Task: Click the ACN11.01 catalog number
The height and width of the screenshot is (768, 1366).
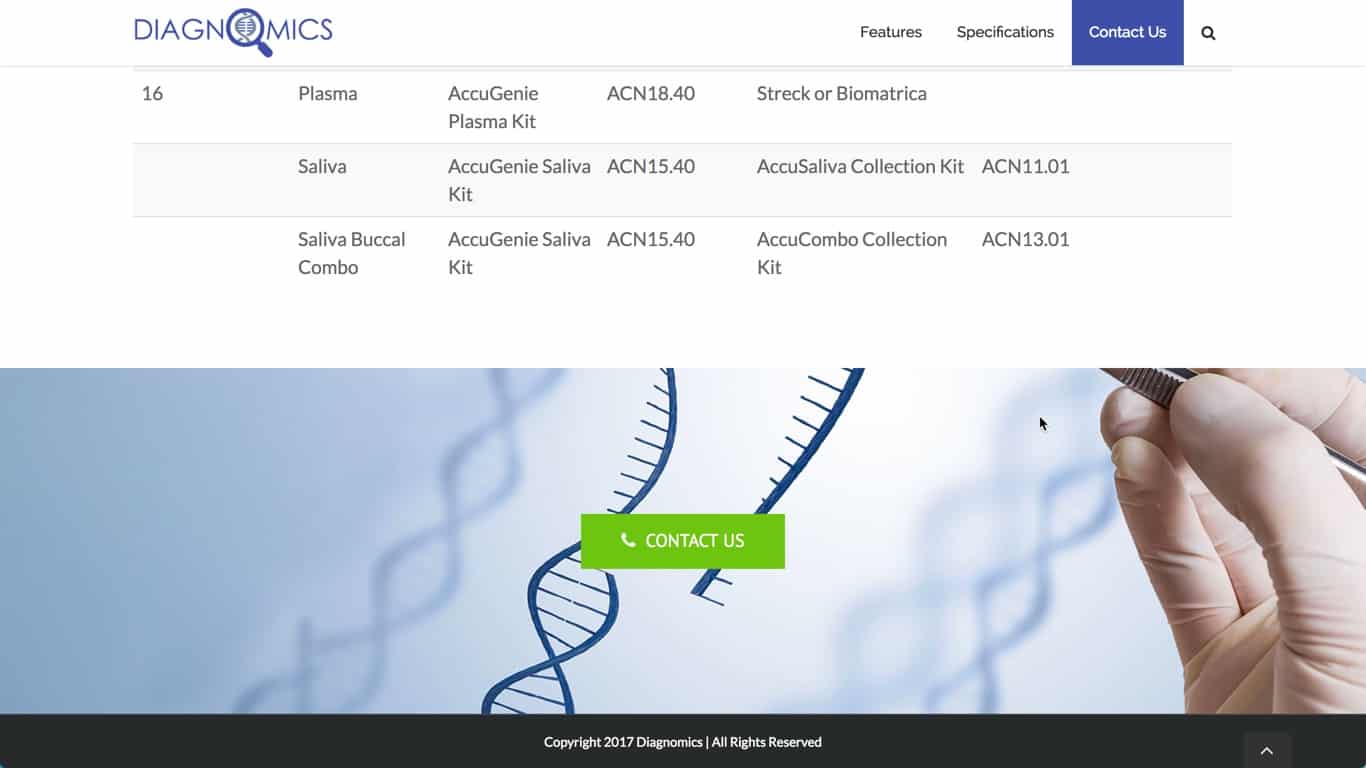Action: click(1026, 166)
